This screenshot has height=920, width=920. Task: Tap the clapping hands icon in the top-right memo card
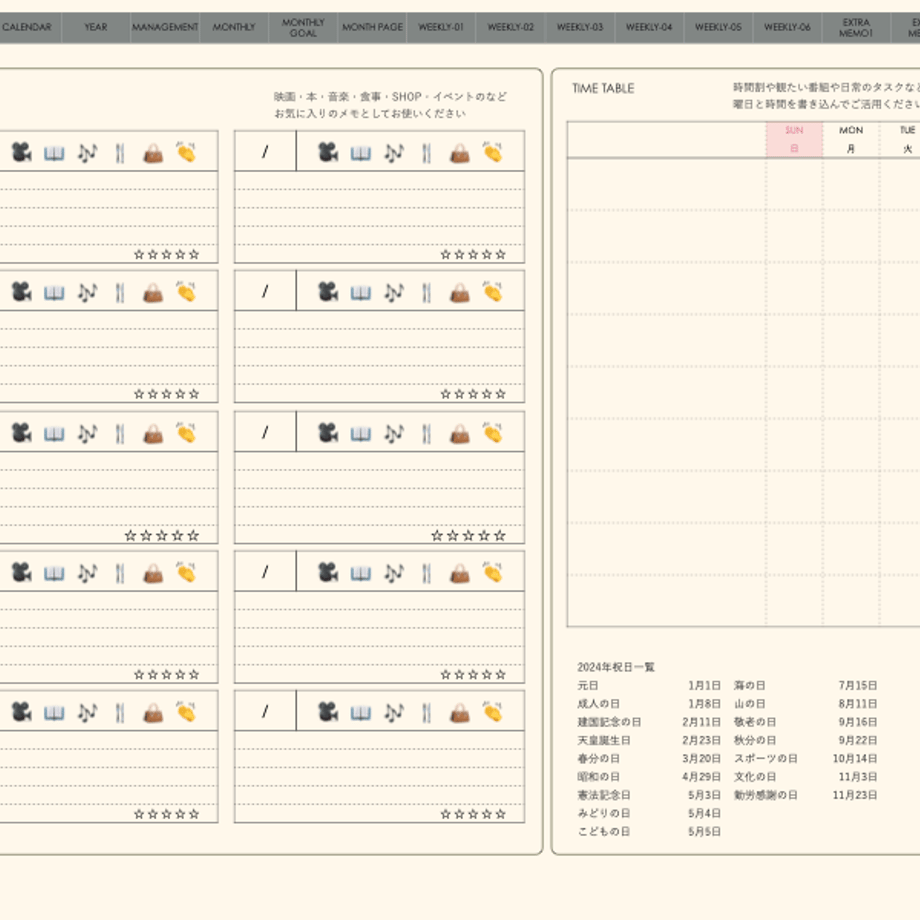[x=492, y=152]
